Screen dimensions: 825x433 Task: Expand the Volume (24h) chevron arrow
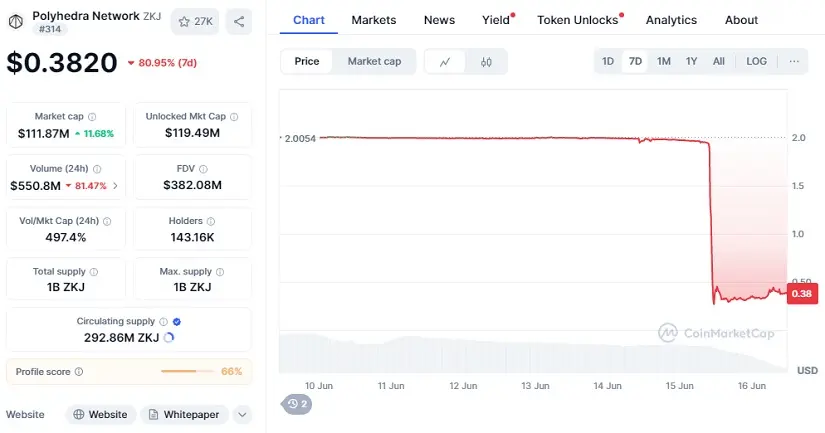(x=115, y=186)
